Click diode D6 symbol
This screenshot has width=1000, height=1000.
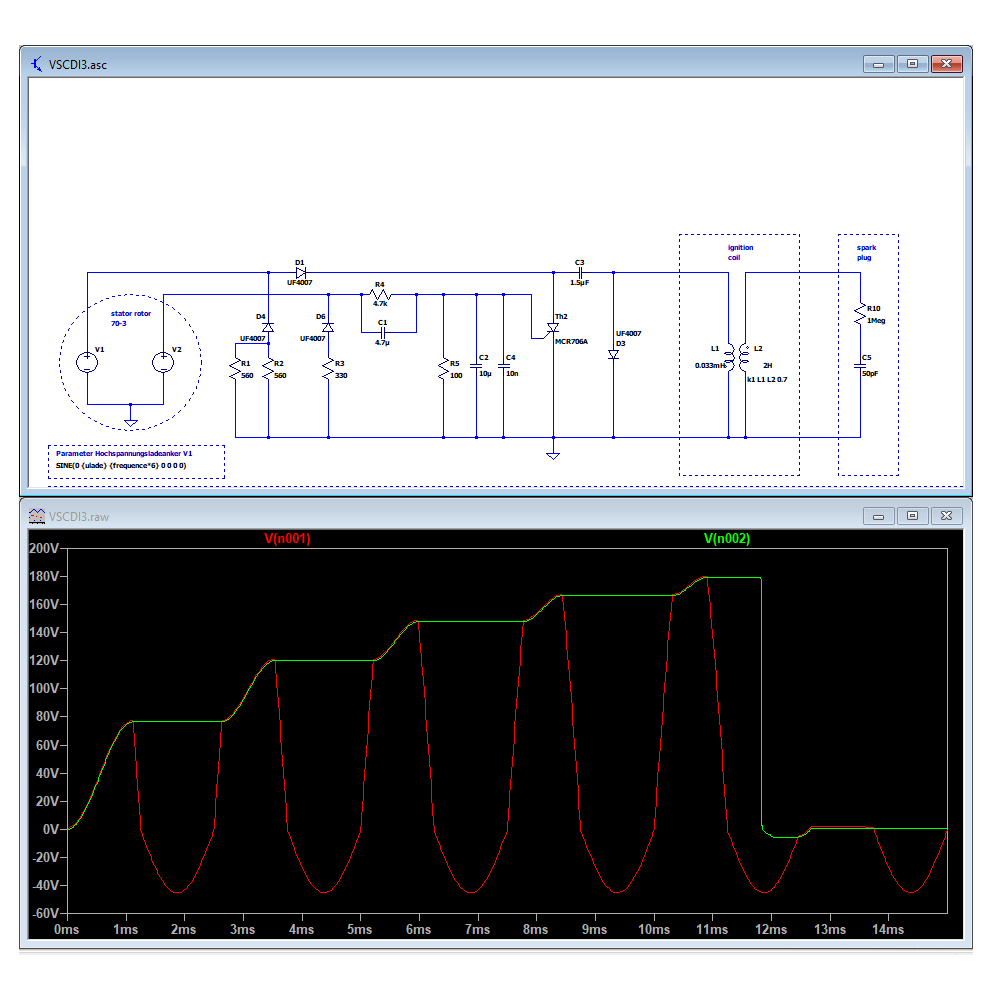[x=328, y=327]
